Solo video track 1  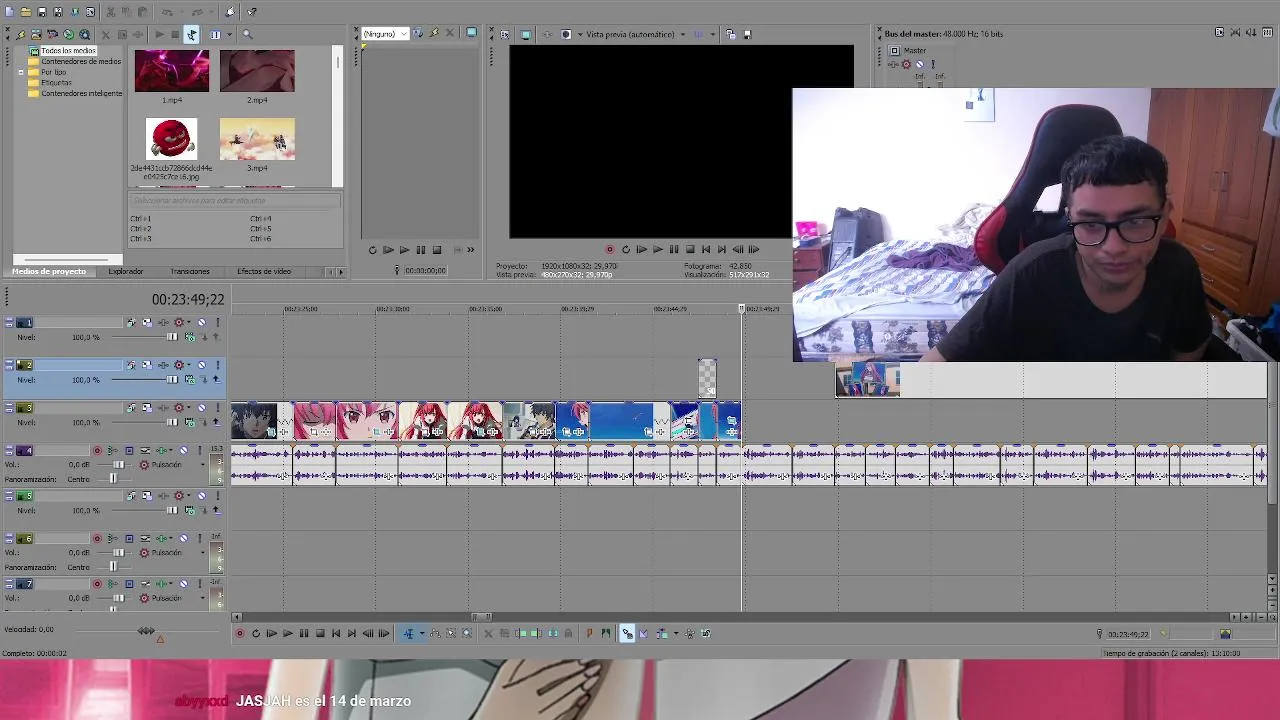point(217,322)
